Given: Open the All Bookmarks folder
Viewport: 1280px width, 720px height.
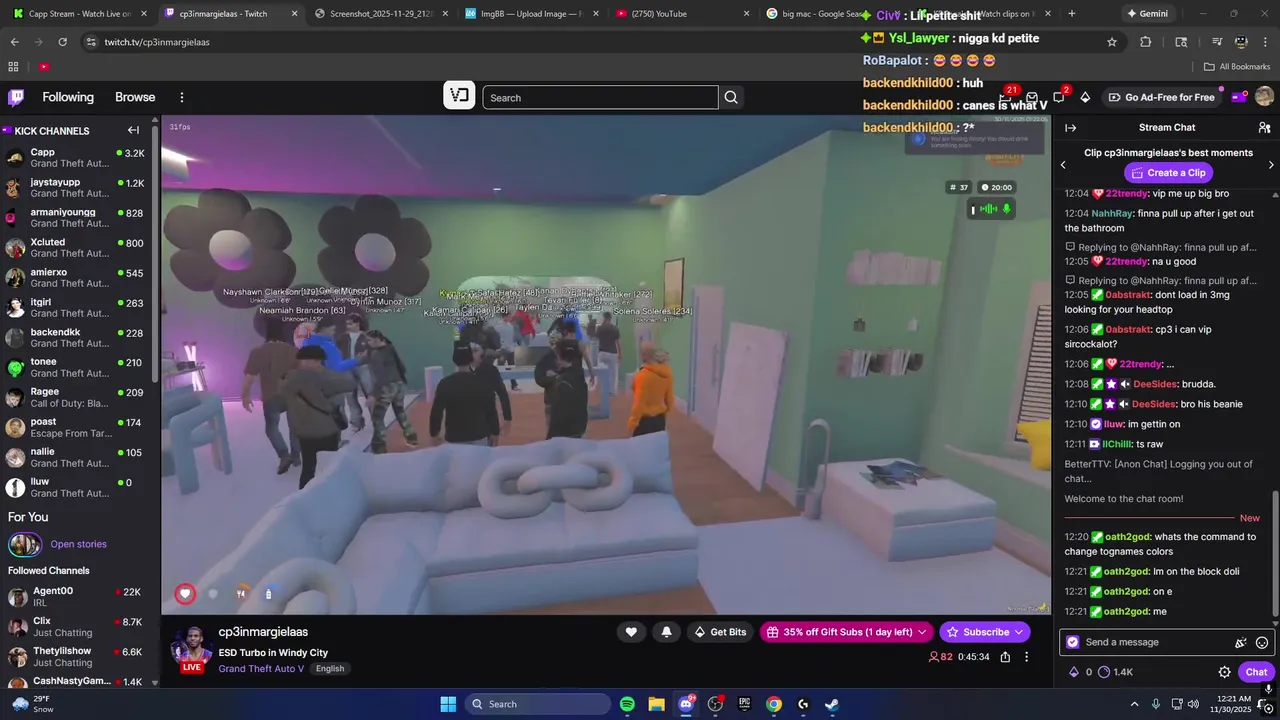Looking at the screenshot, I should click(x=1237, y=66).
